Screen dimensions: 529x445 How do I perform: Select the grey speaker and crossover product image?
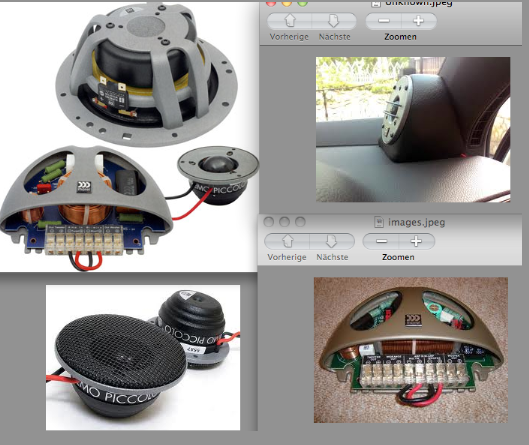[x=129, y=136]
